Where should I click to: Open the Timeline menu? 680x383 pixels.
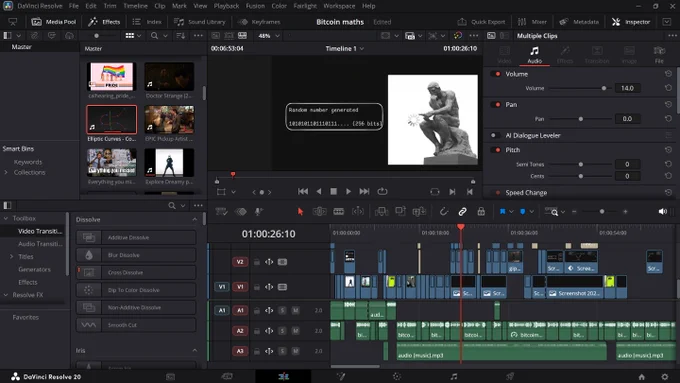135,6
